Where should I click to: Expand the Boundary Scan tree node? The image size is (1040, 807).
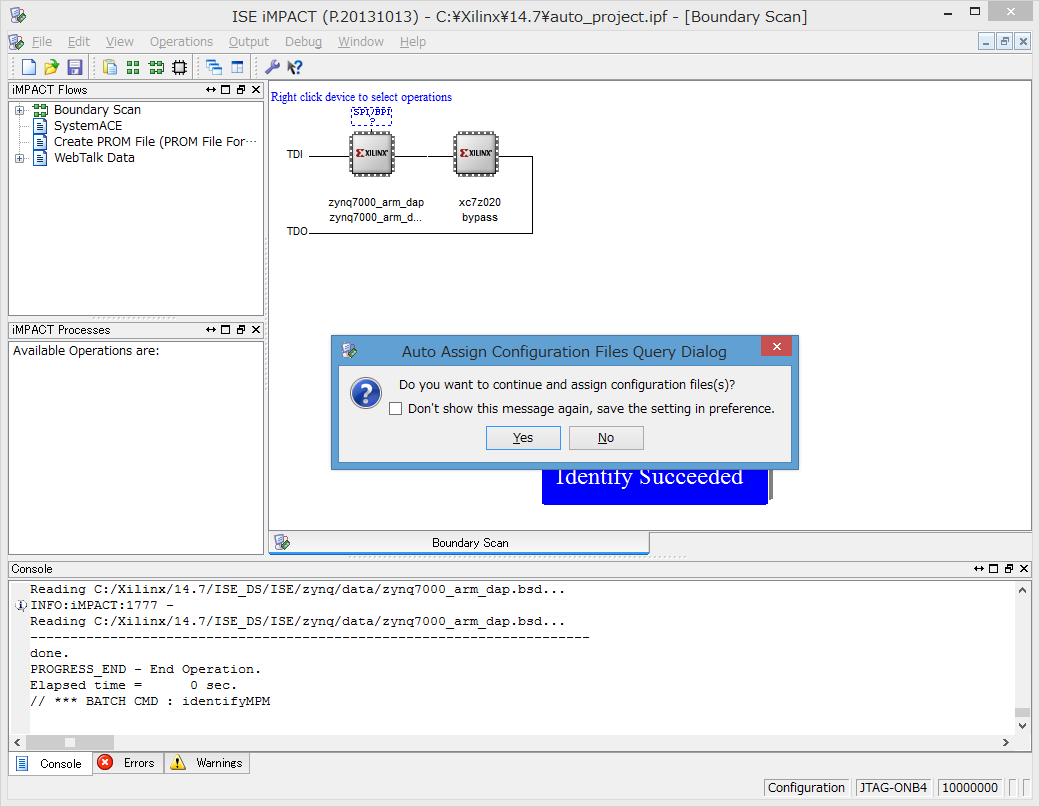tap(19, 110)
